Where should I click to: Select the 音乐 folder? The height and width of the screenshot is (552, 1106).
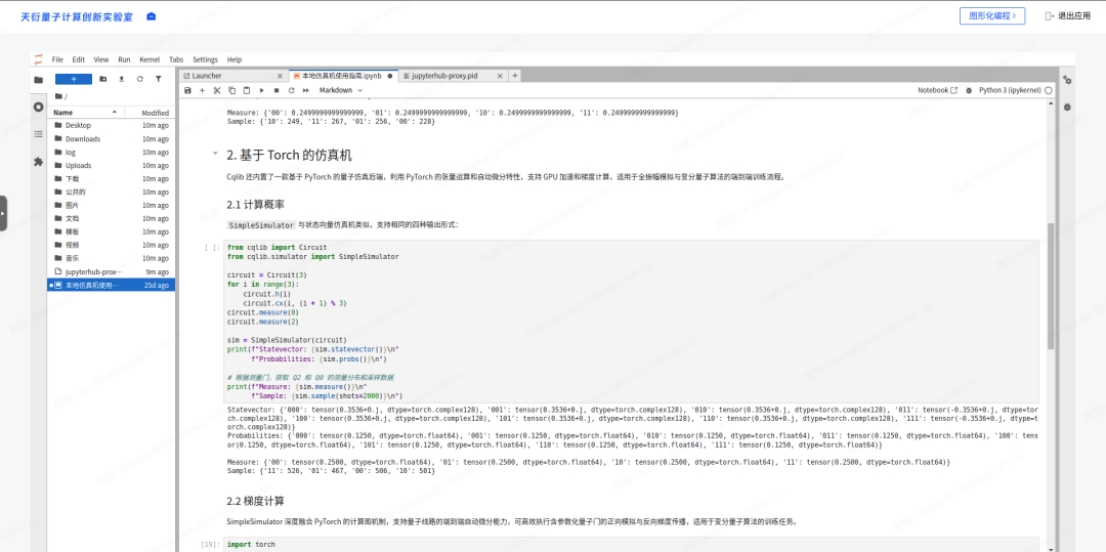111,258
